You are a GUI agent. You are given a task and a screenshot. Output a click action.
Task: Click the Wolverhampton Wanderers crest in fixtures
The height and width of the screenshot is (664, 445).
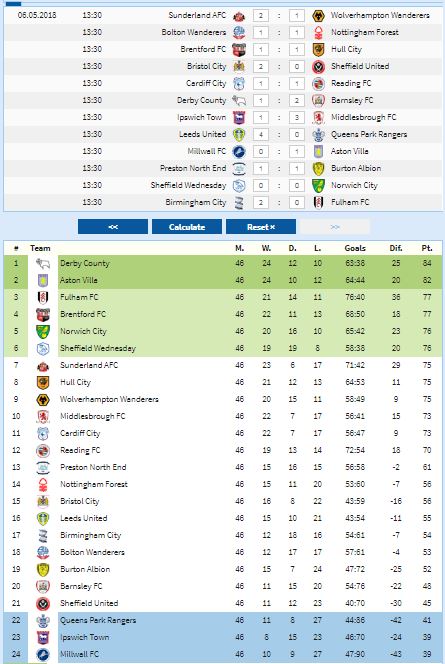click(x=318, y=16)
